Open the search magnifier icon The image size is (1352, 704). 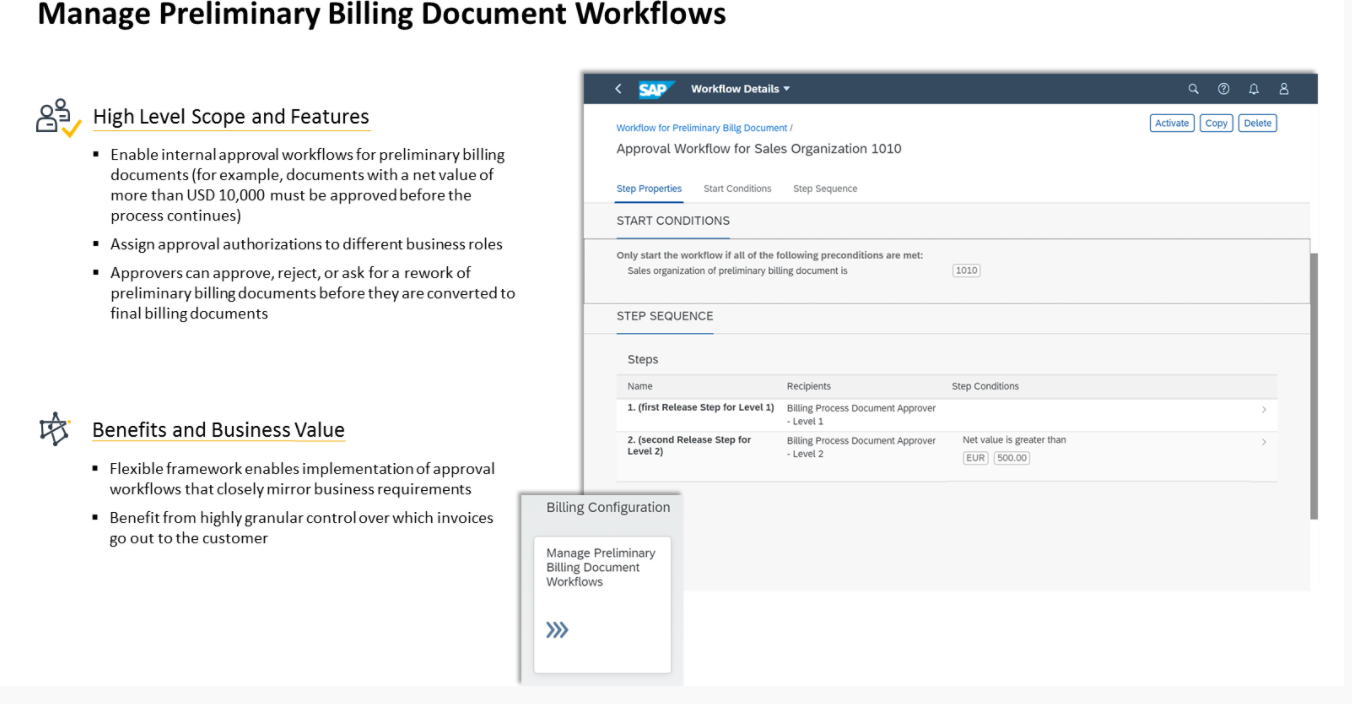[x=1193, y=89]
